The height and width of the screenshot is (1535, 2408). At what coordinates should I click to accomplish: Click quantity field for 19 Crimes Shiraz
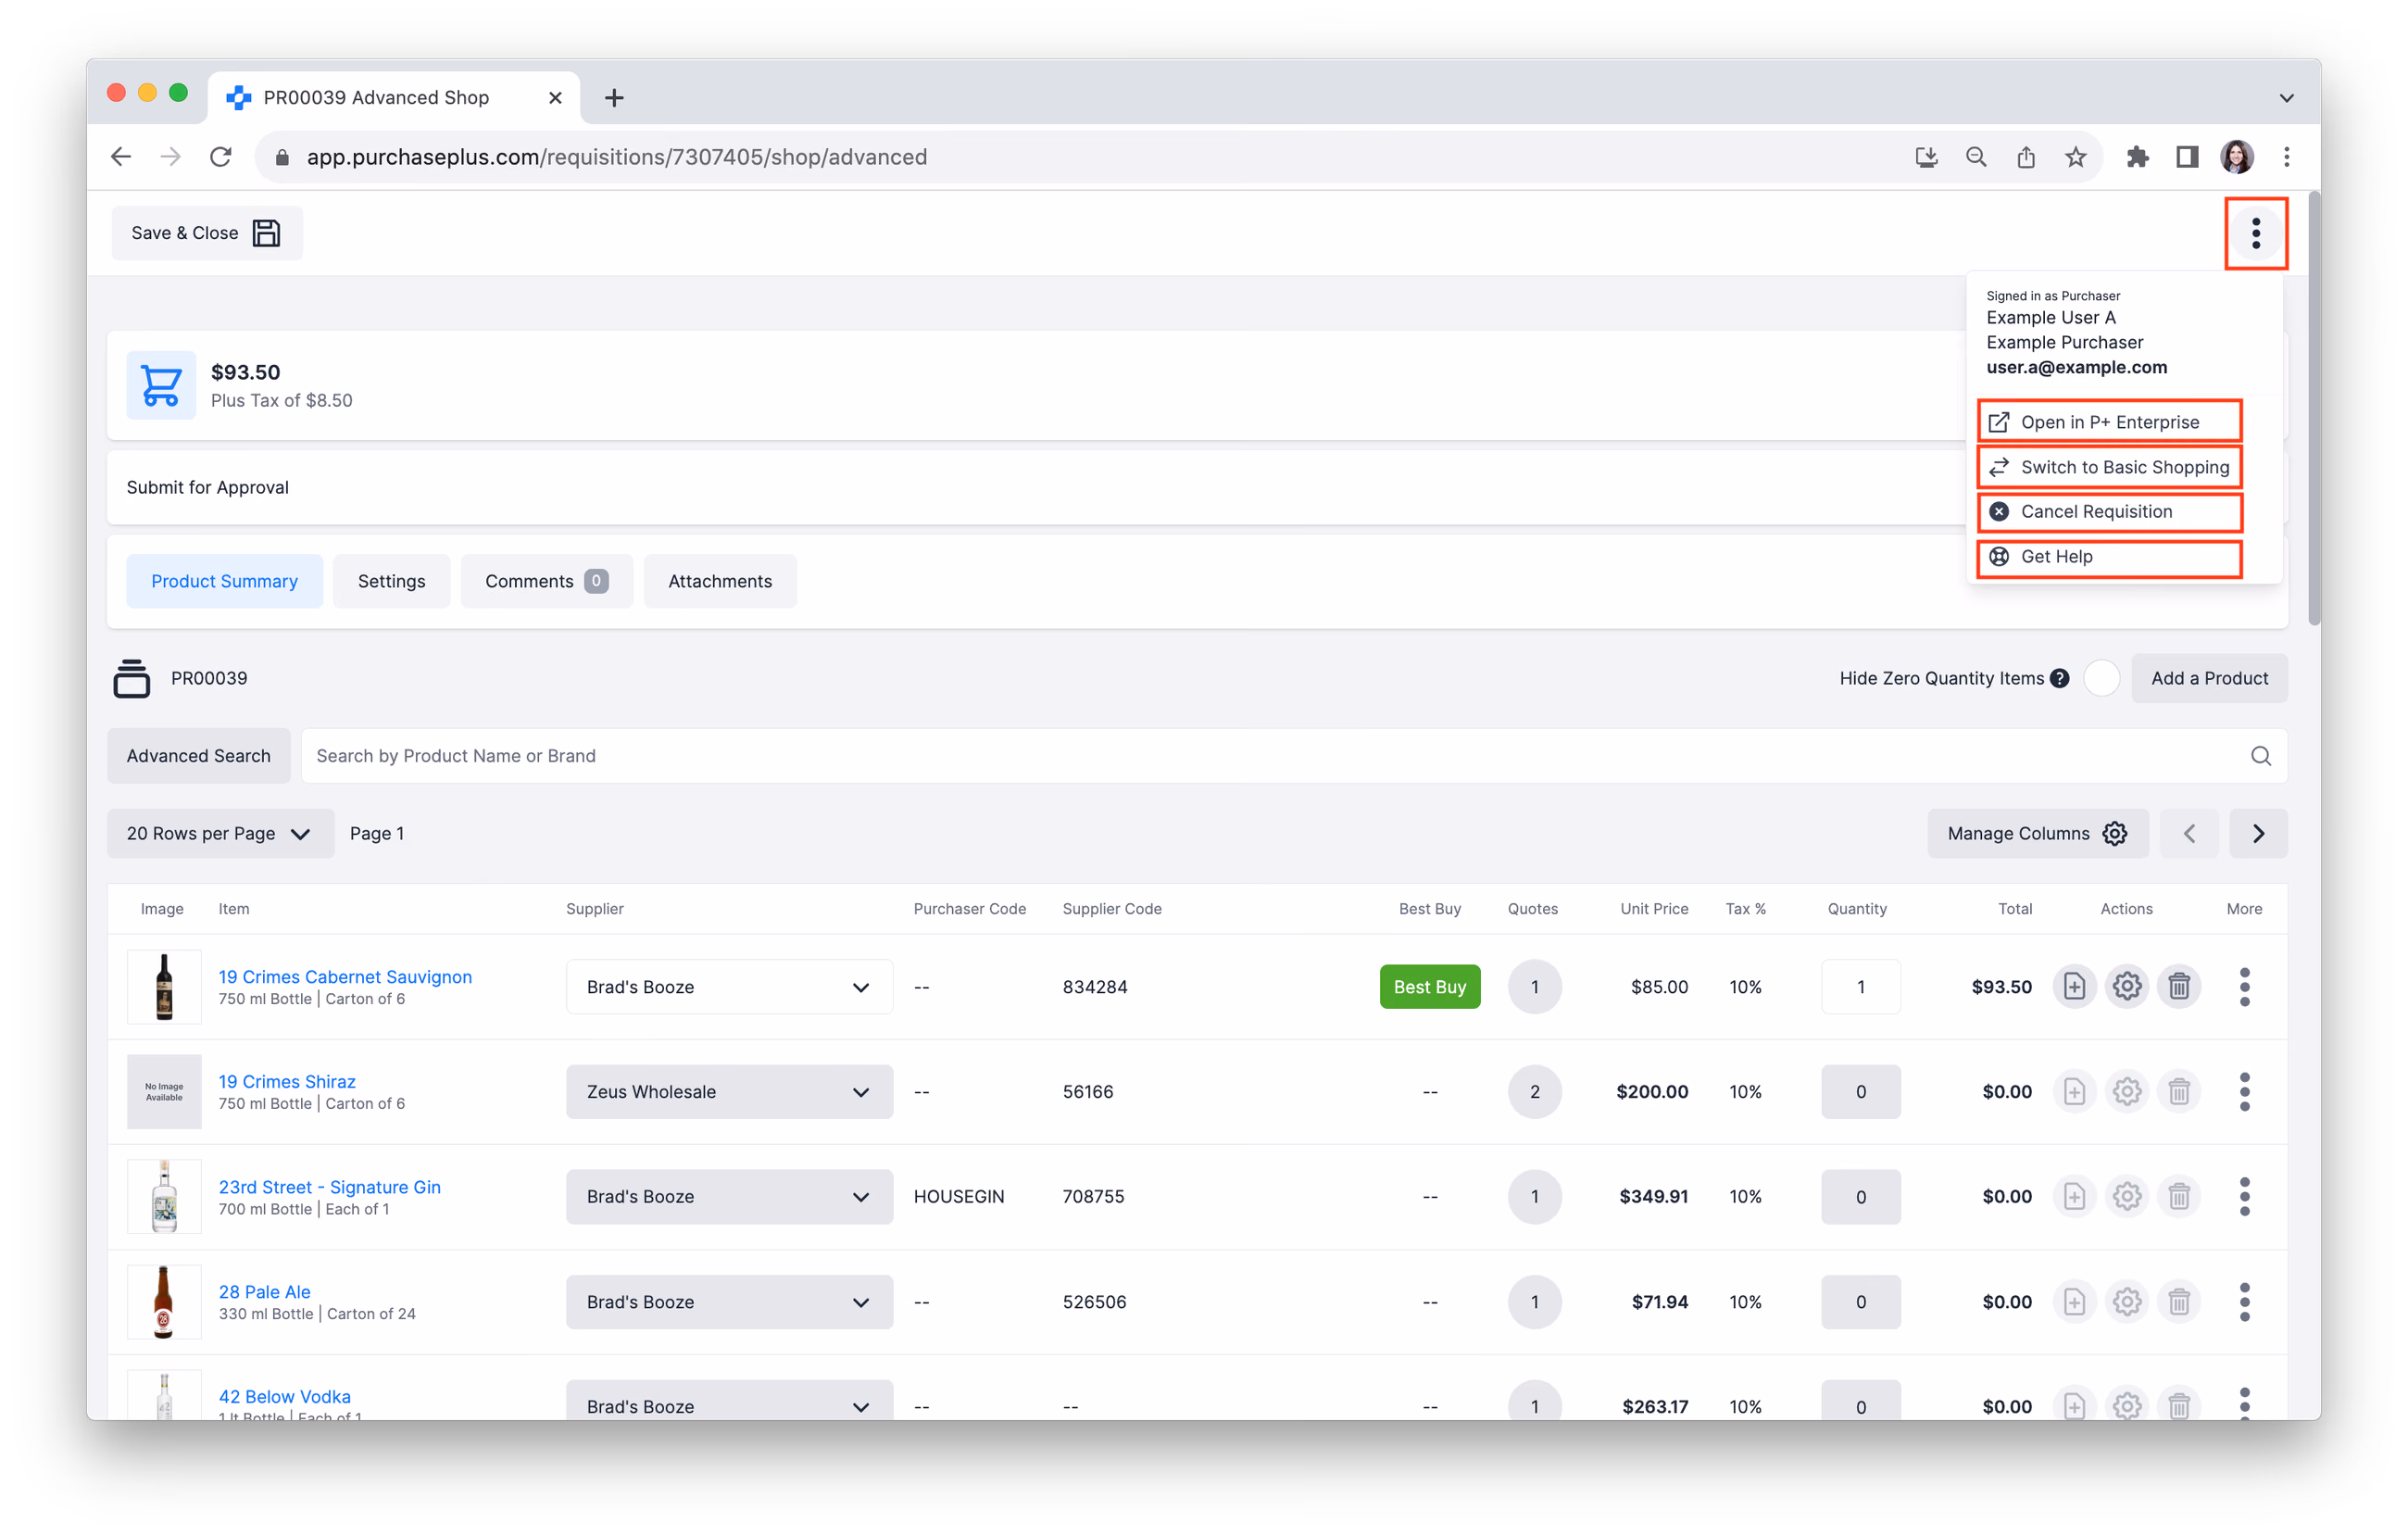1860,1092
